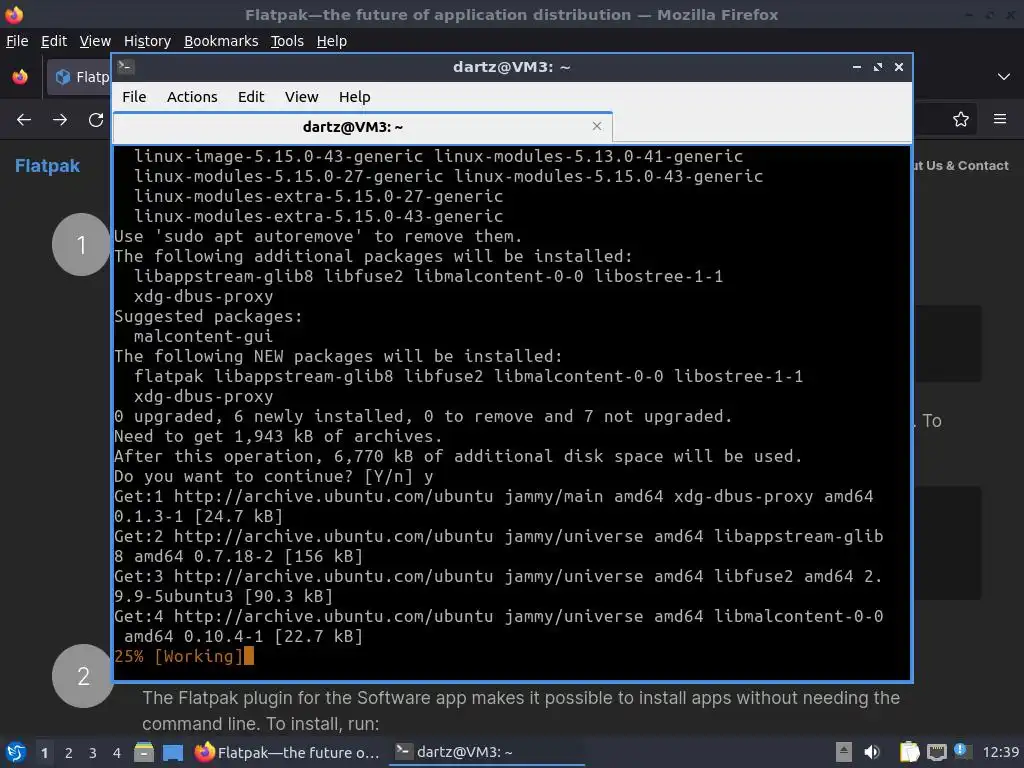Open Firefox Help menu
This screenshot has width=1024, height=768.
pos(332,41)
